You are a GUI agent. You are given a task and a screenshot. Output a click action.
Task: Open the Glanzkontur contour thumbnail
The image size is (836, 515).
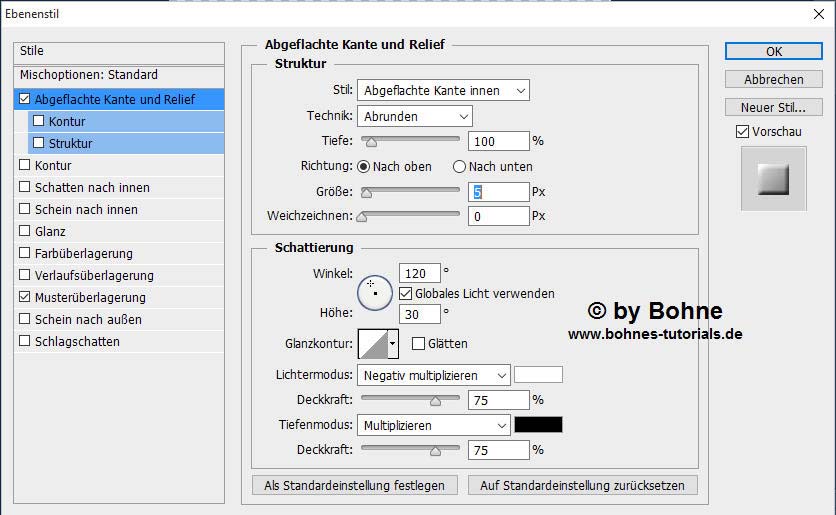372,344
